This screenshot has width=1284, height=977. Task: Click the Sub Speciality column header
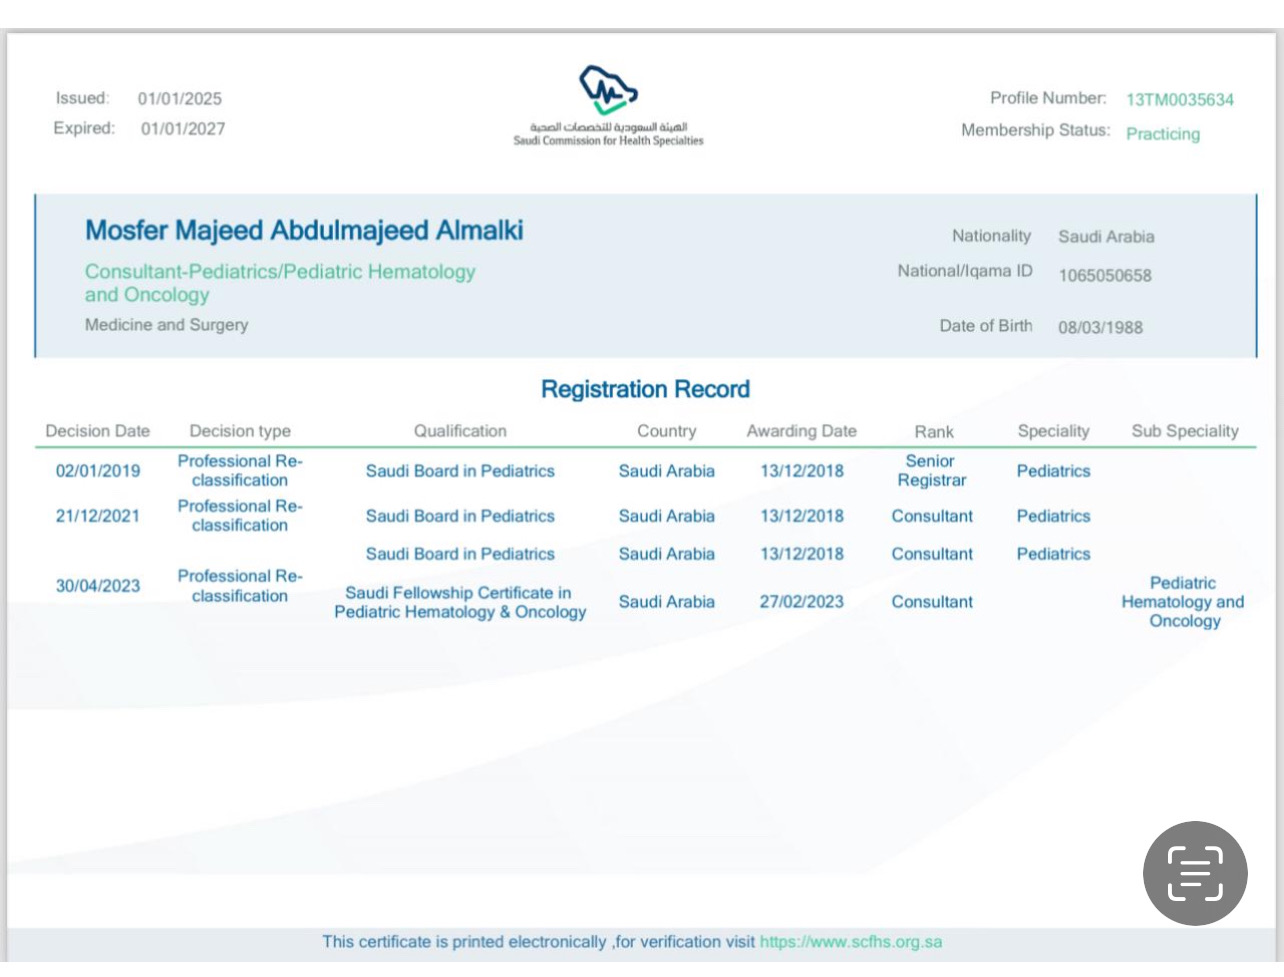click(x=1184, y=431)
